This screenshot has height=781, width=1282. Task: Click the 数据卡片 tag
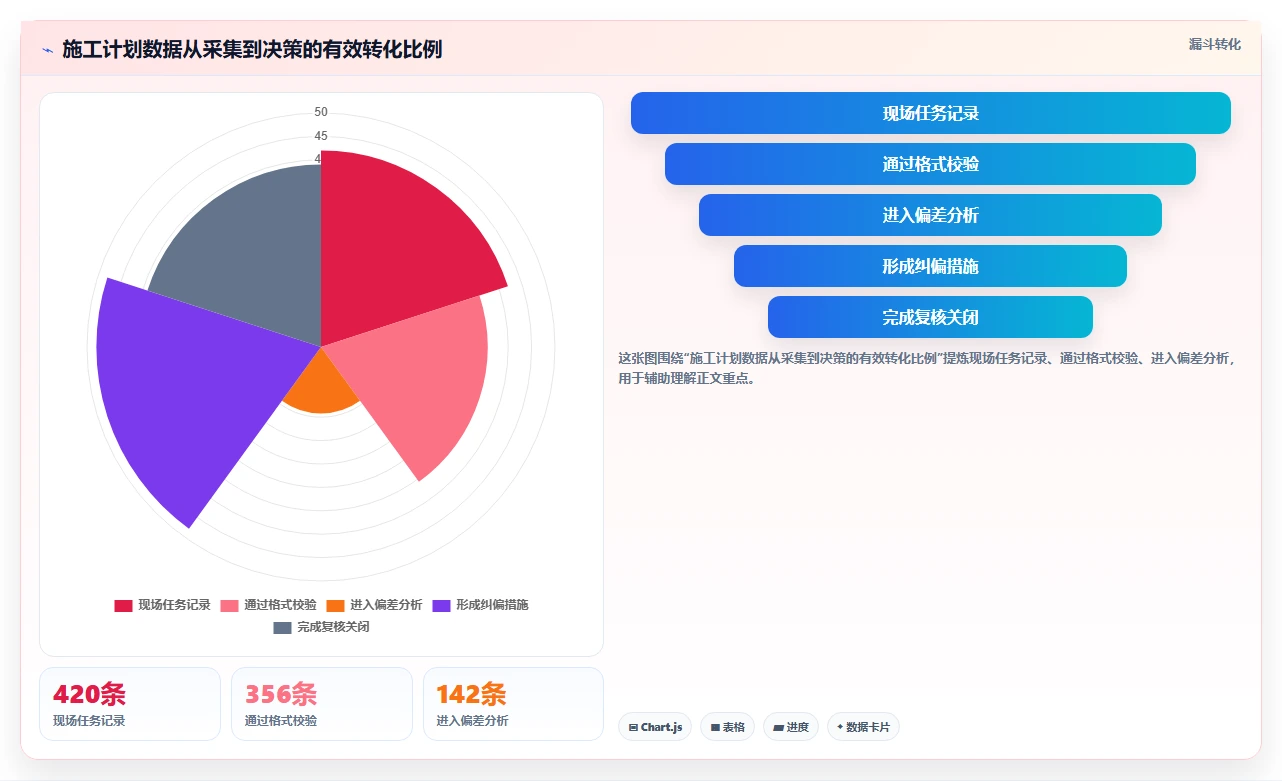[x=863, y=727]
